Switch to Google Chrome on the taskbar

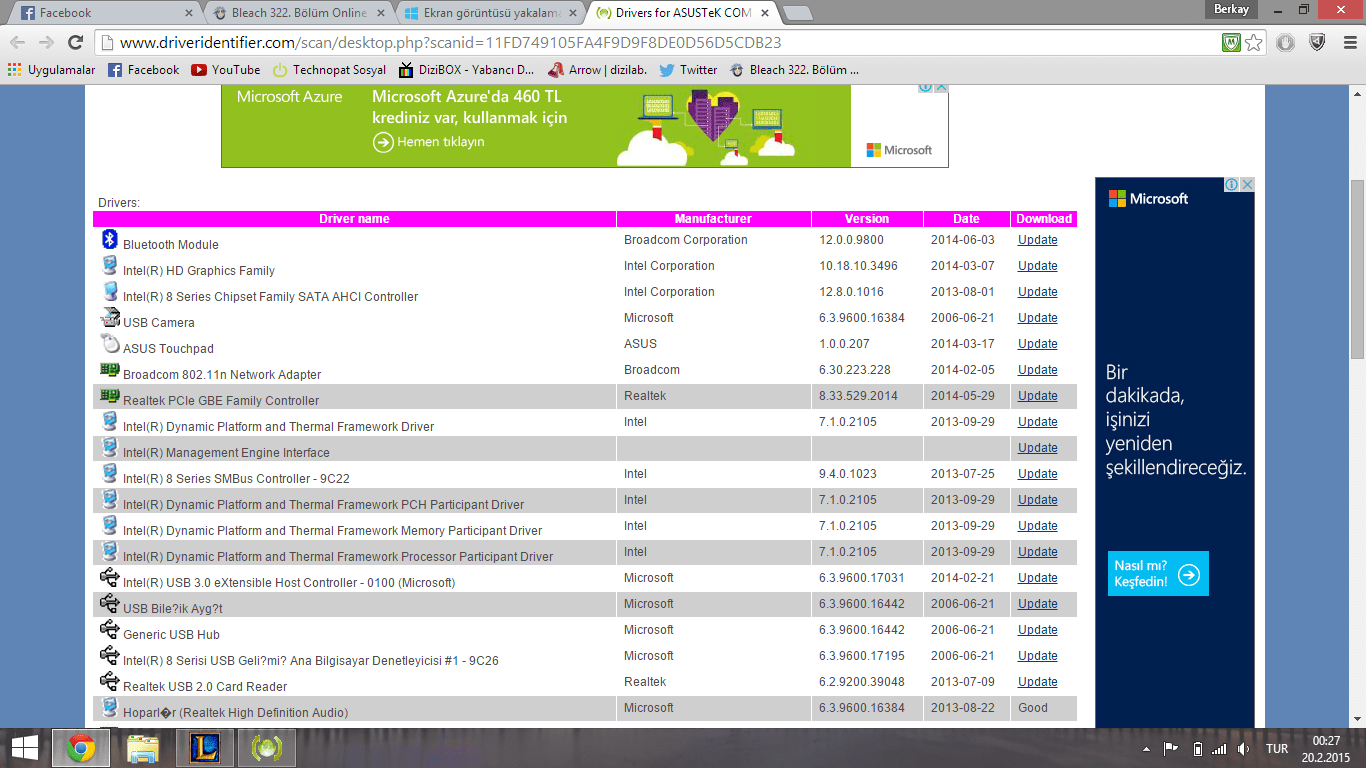tap(81, 748)
